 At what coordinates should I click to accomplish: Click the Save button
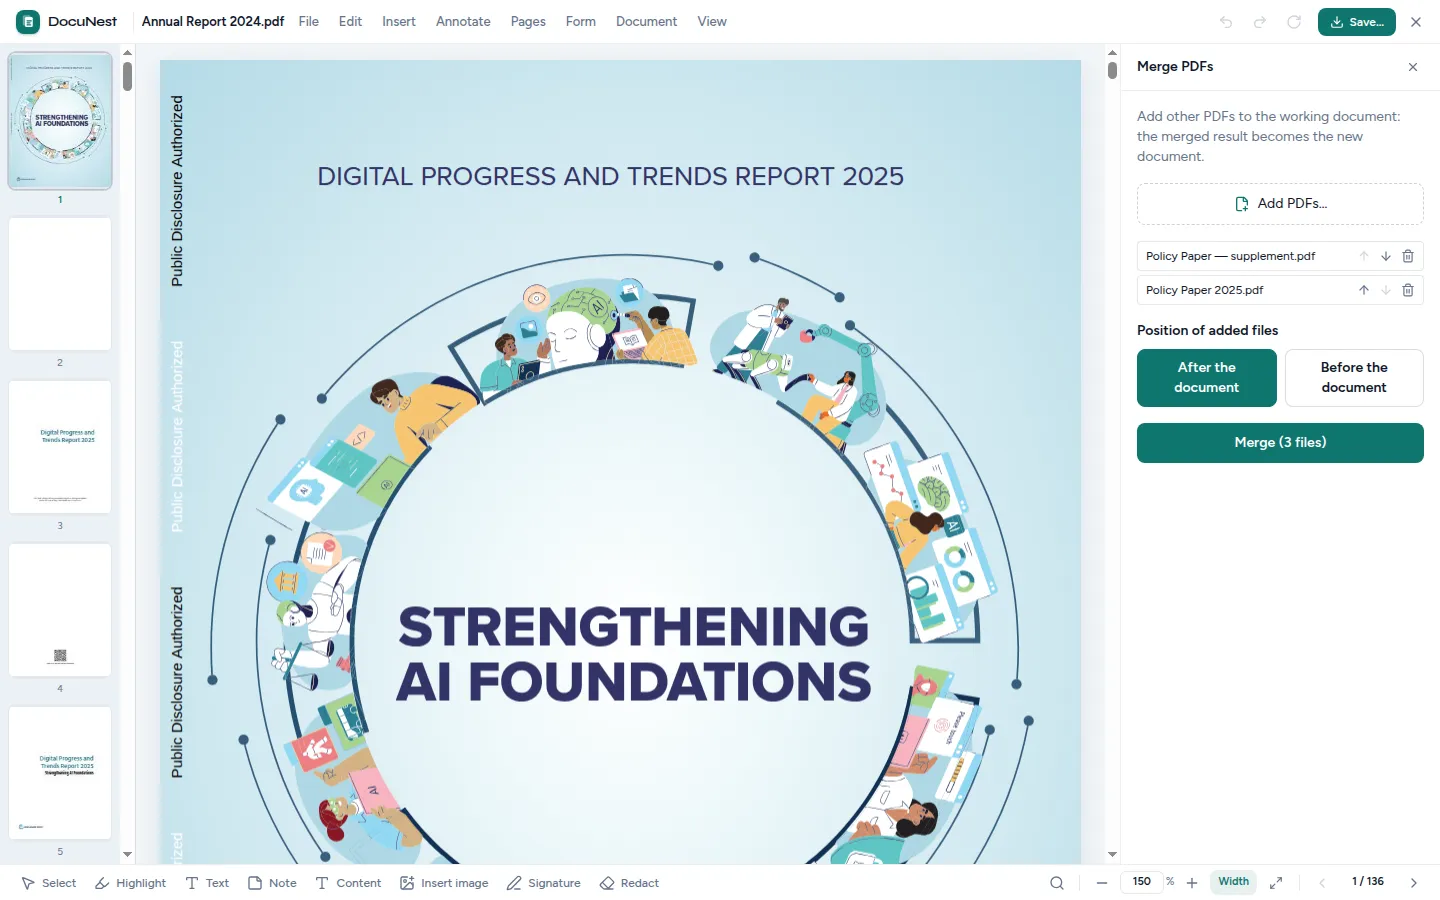(1357, 22)
